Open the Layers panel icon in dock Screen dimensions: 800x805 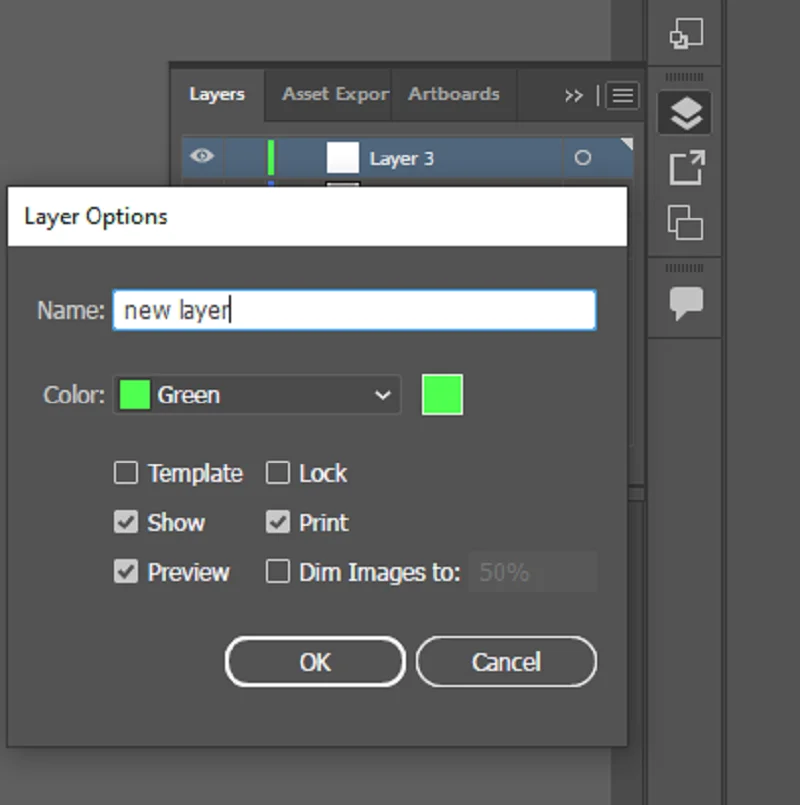click(685, 113)
